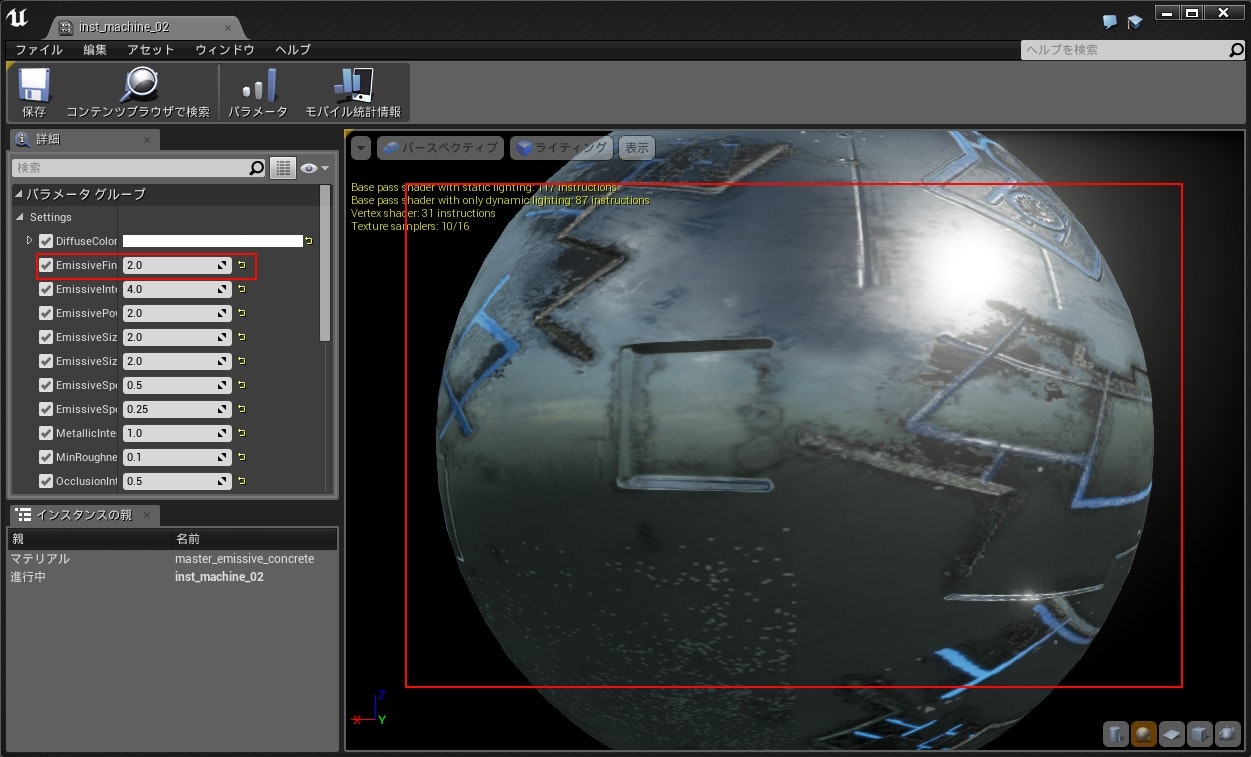Expand the DiffuseColor parameter arrow
1251x757 pixels.
pos(29,241)
